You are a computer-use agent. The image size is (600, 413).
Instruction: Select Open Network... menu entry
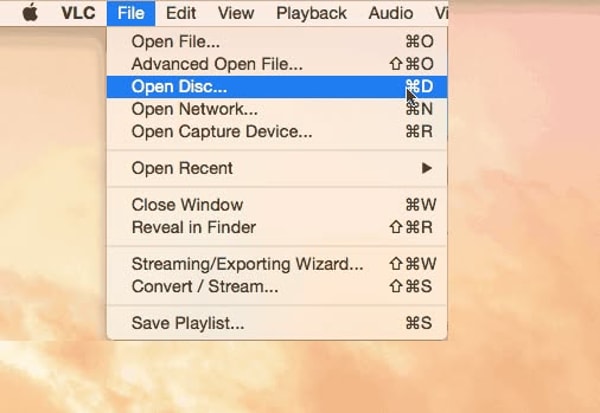[277, 109]
